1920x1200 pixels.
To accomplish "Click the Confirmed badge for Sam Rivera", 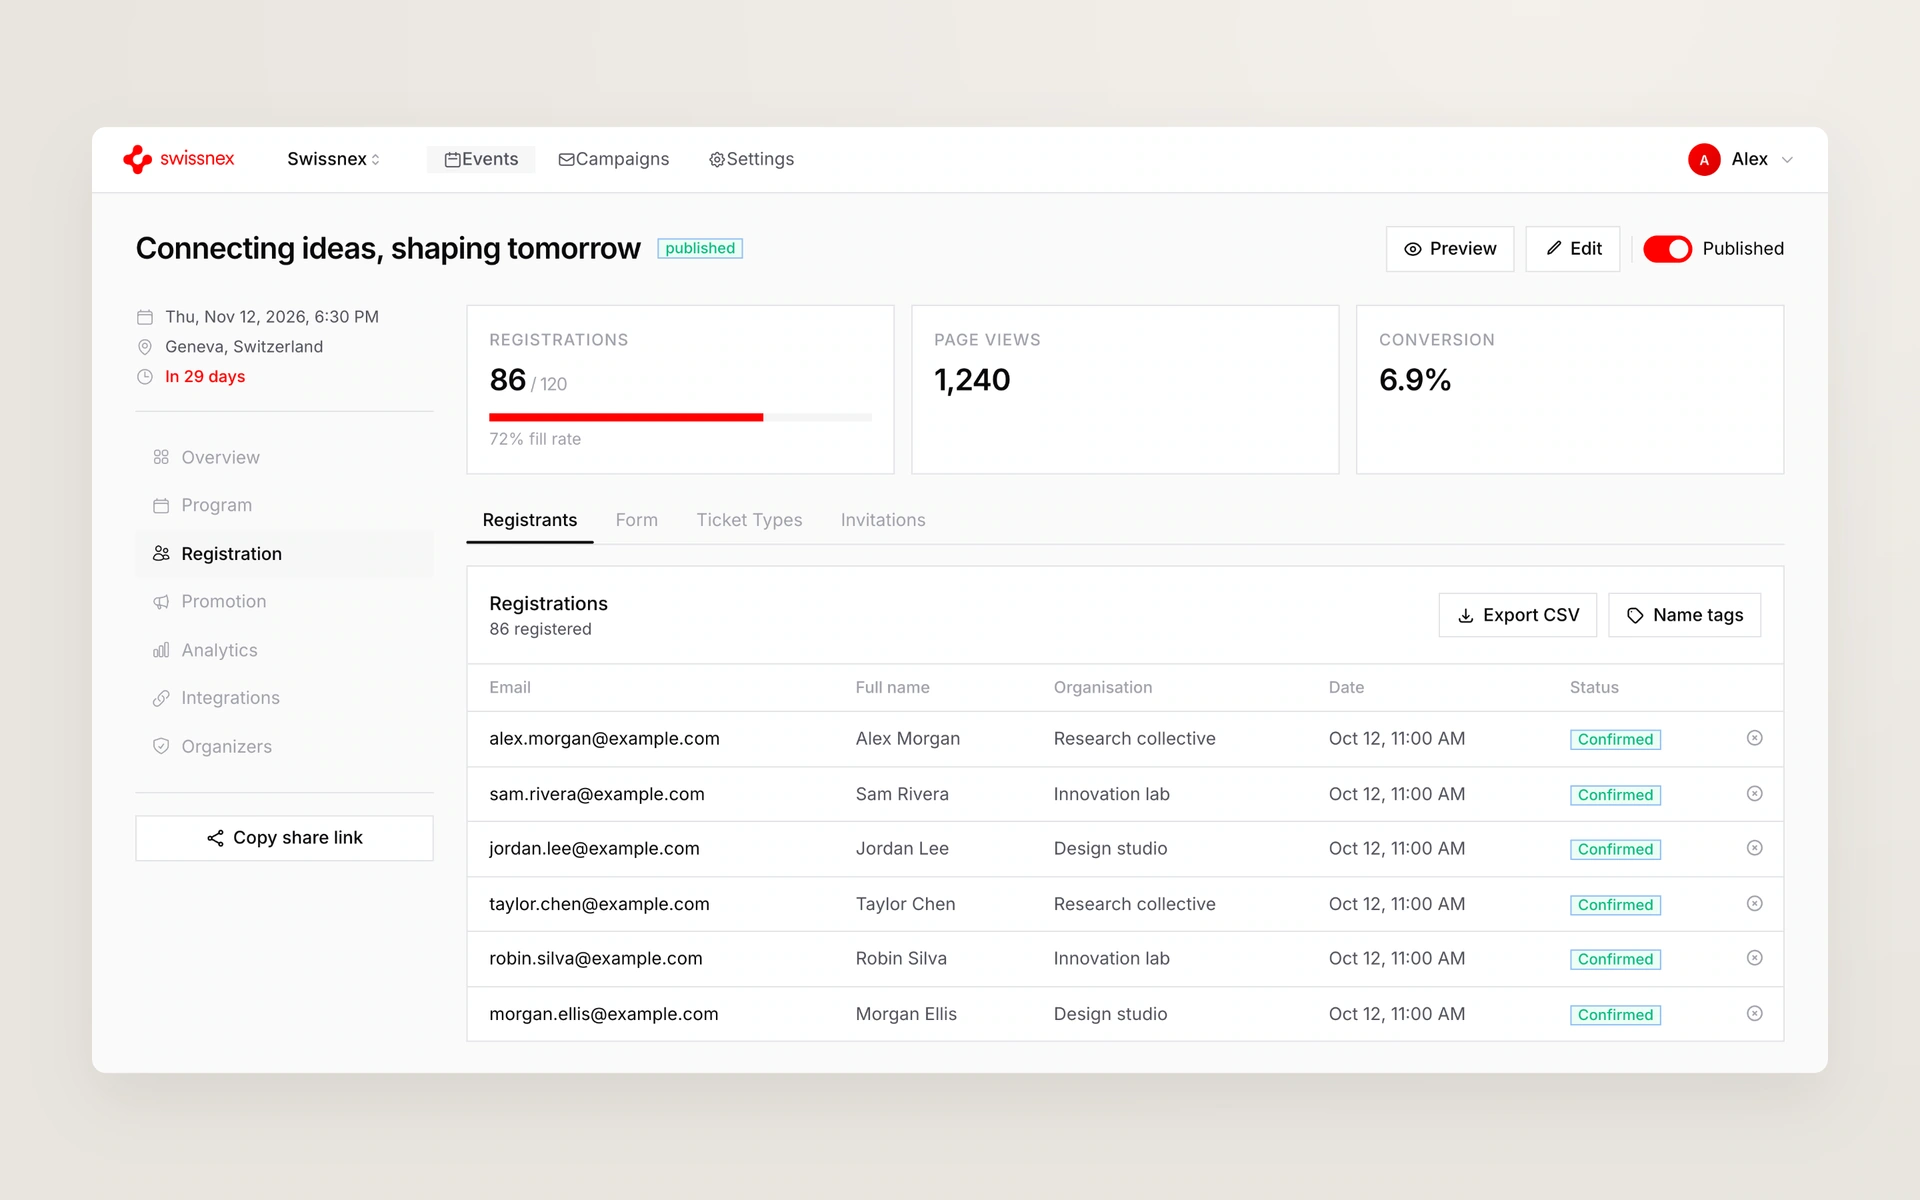I will (1615, 795).
